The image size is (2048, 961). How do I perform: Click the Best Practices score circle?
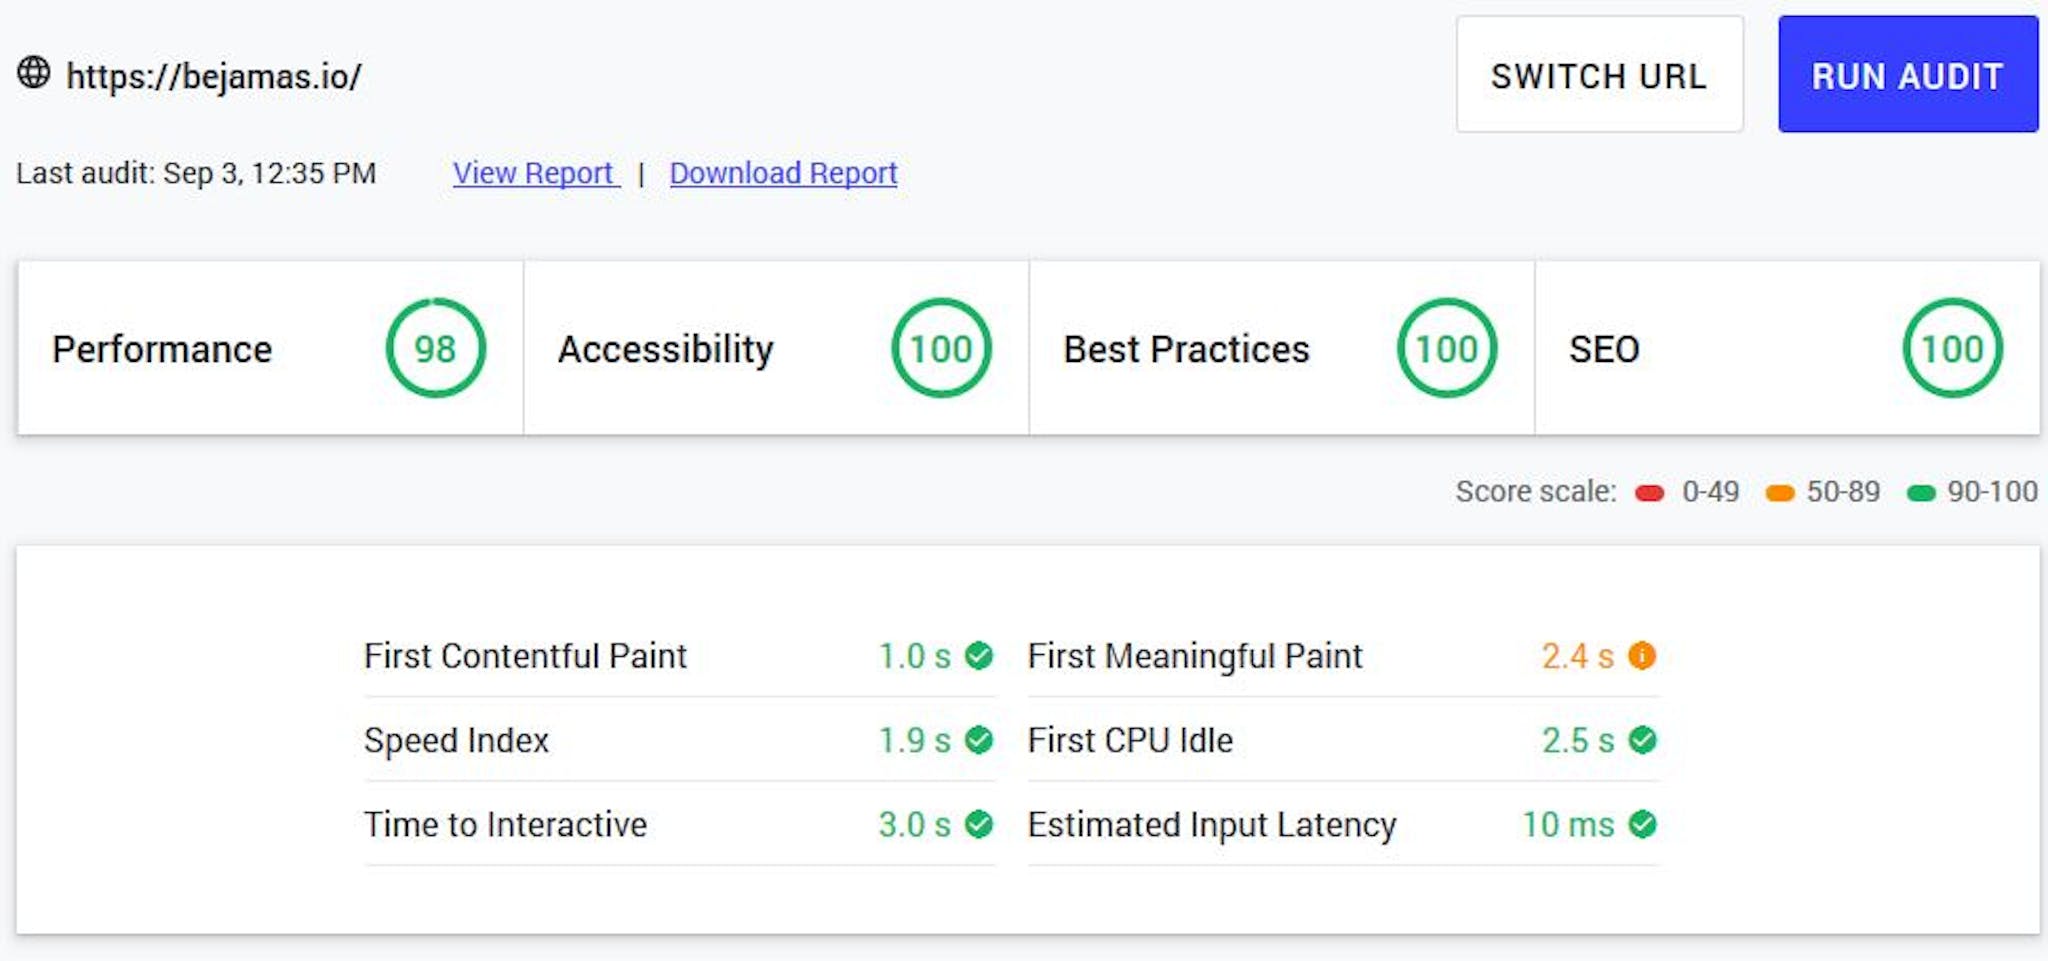coord(1447,348)
